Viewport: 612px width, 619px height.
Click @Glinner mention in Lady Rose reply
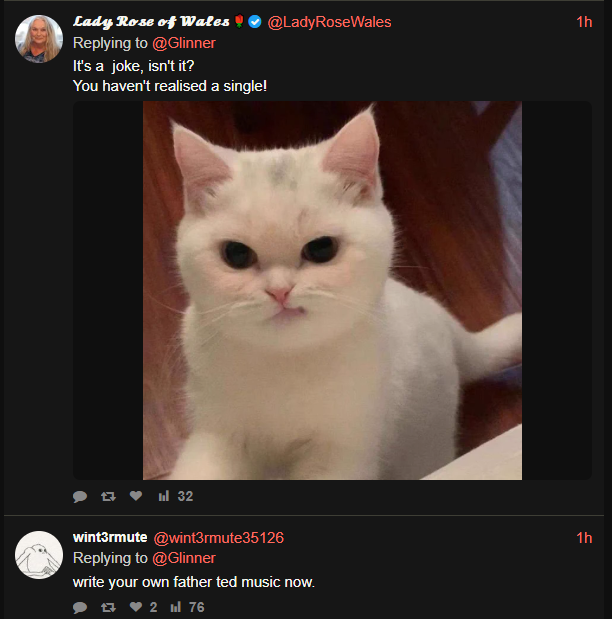tap(183, 43)
